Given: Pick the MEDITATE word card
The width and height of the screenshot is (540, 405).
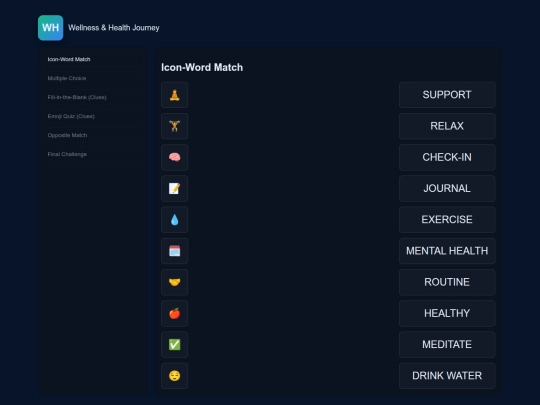Looking at the screenshot, I should 447,344.
